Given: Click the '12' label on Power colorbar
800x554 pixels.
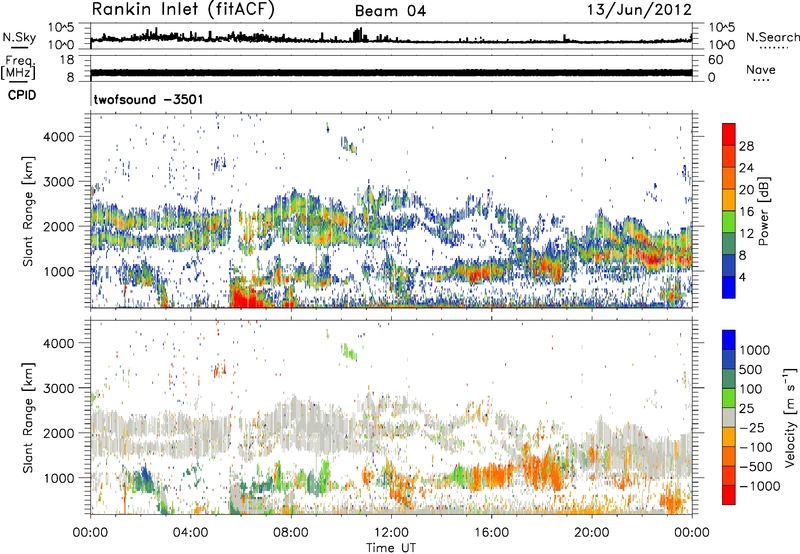Looking at the screenshot, I should pos(746,234).
